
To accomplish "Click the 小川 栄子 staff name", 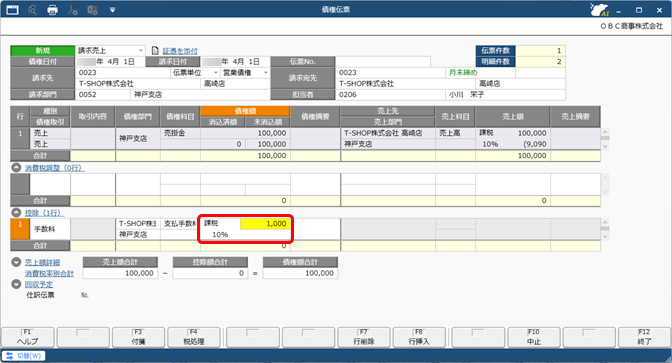I will point(466,95).
